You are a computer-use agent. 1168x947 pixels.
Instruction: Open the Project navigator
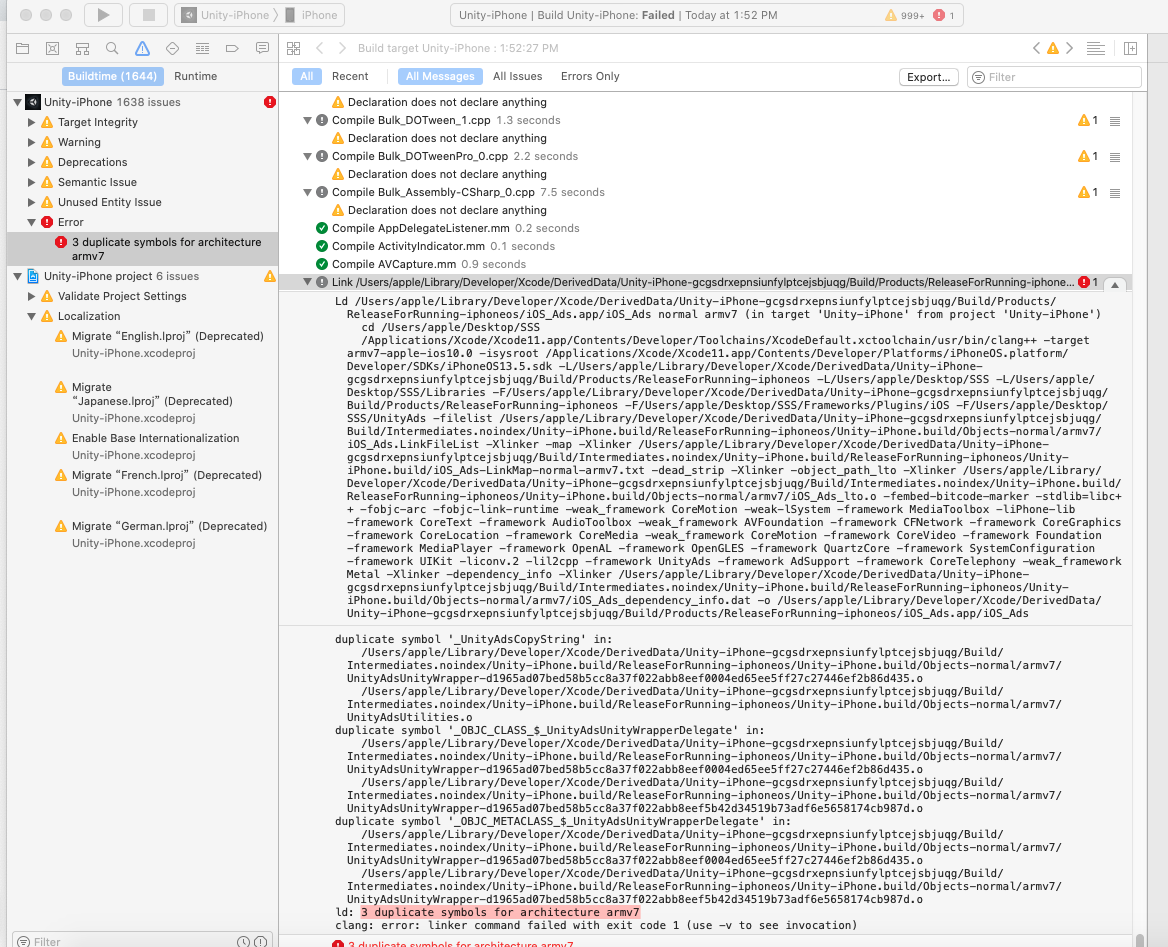24,48
